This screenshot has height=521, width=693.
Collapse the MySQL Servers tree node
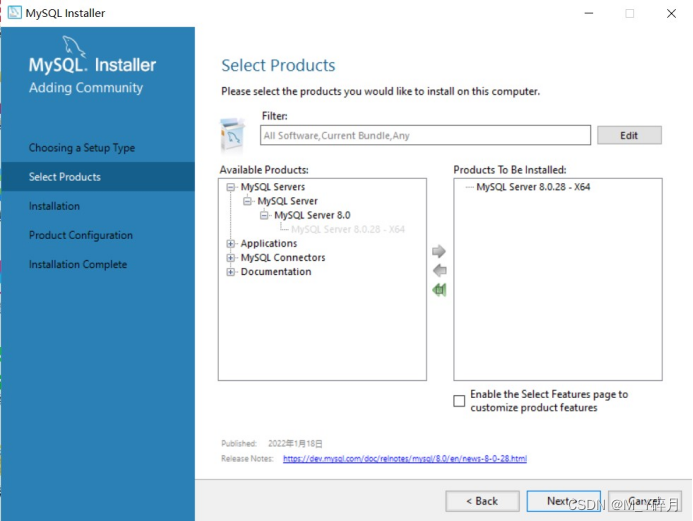click(230, 187)
